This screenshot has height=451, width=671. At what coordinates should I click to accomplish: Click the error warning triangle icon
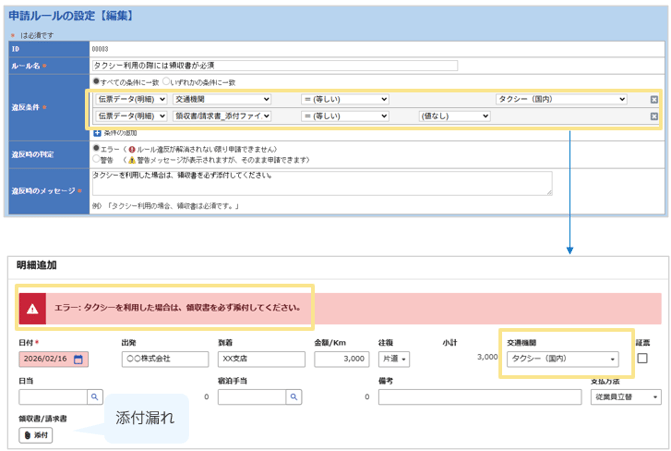(x=33, y=309)
